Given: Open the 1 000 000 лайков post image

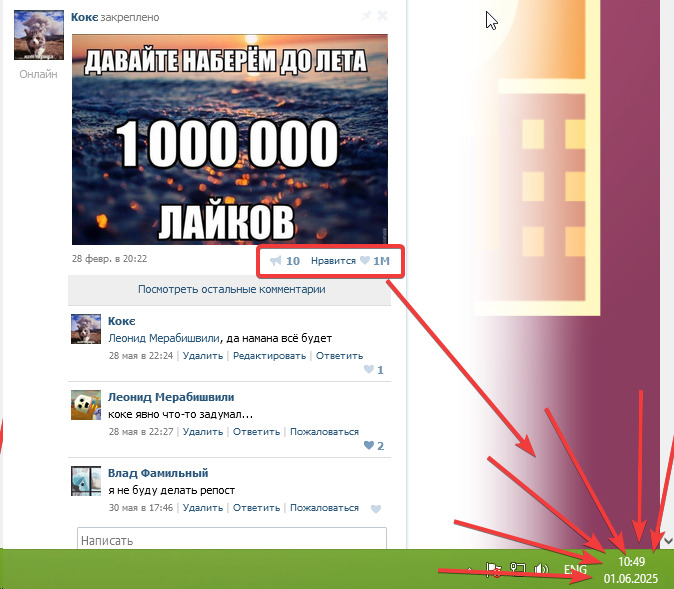Looking at the screenshot, I should point(230,139).
